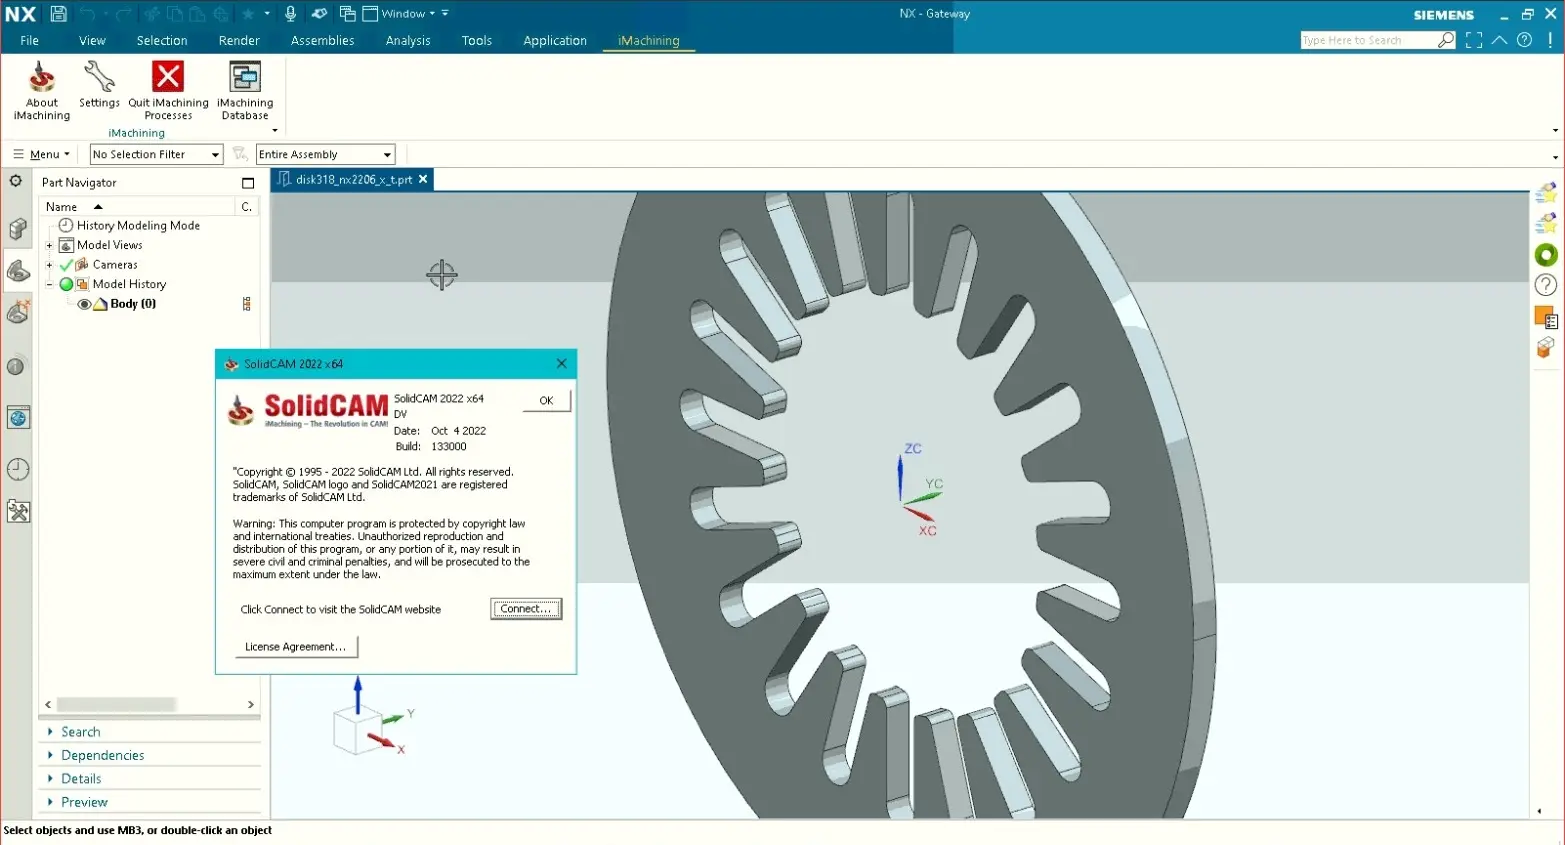This screenshot has height=845, width=1565.
Task: Click the switch window icon
Action: (x=347, y=14)
